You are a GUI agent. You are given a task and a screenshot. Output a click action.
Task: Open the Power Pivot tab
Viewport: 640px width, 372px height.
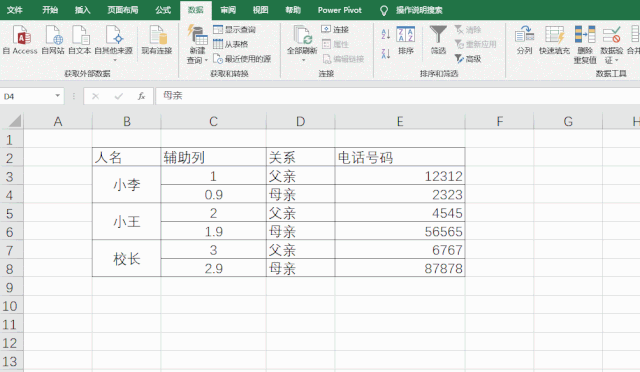click(340, 10)
